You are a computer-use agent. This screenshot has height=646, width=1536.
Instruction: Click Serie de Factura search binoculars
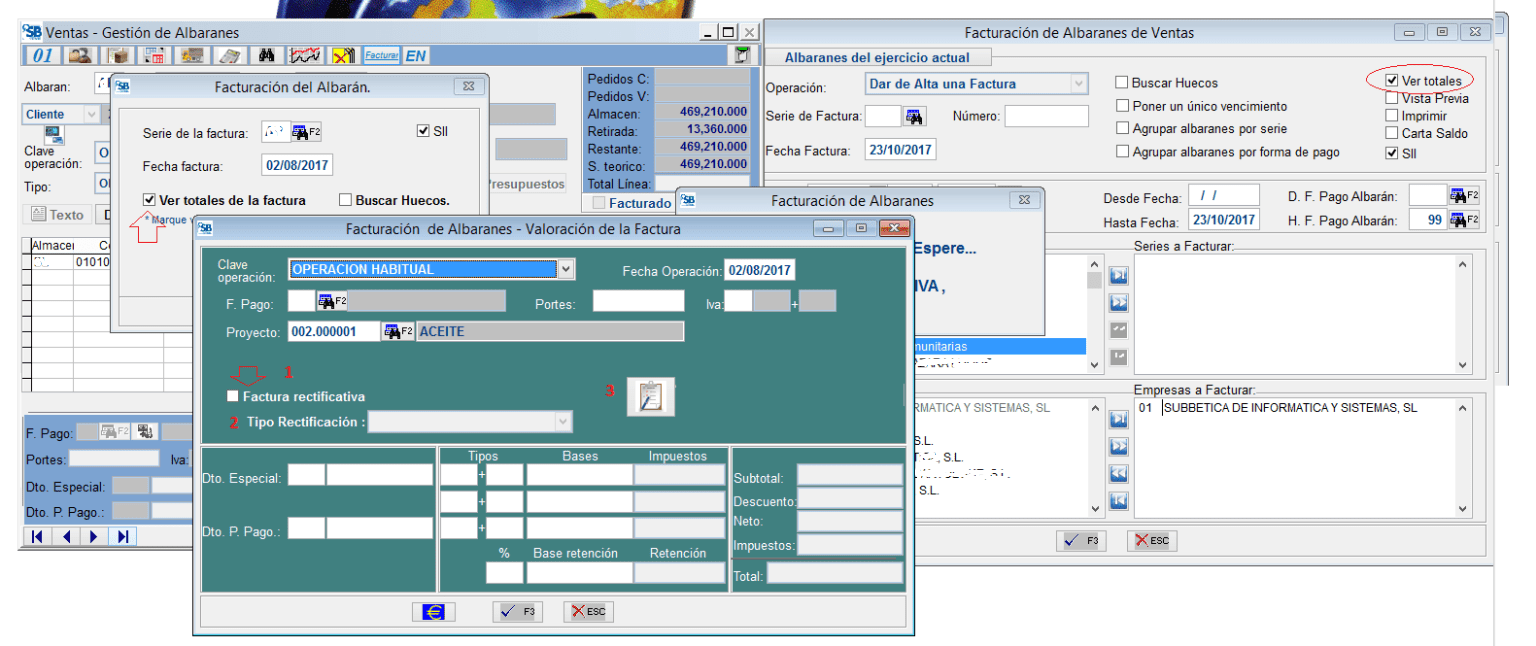(914, 117)
